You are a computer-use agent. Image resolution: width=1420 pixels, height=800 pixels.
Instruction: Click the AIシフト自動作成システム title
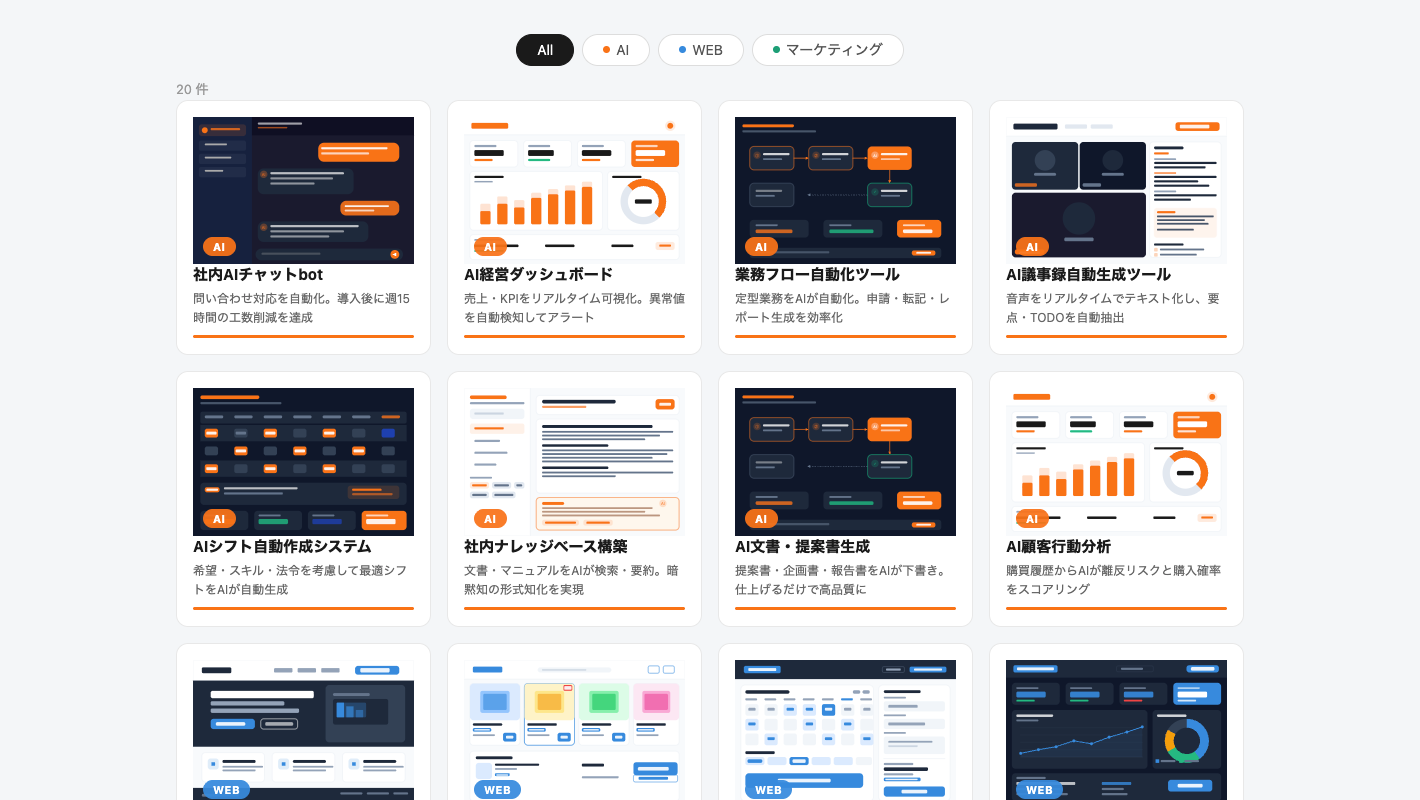(x=282, y=546)
